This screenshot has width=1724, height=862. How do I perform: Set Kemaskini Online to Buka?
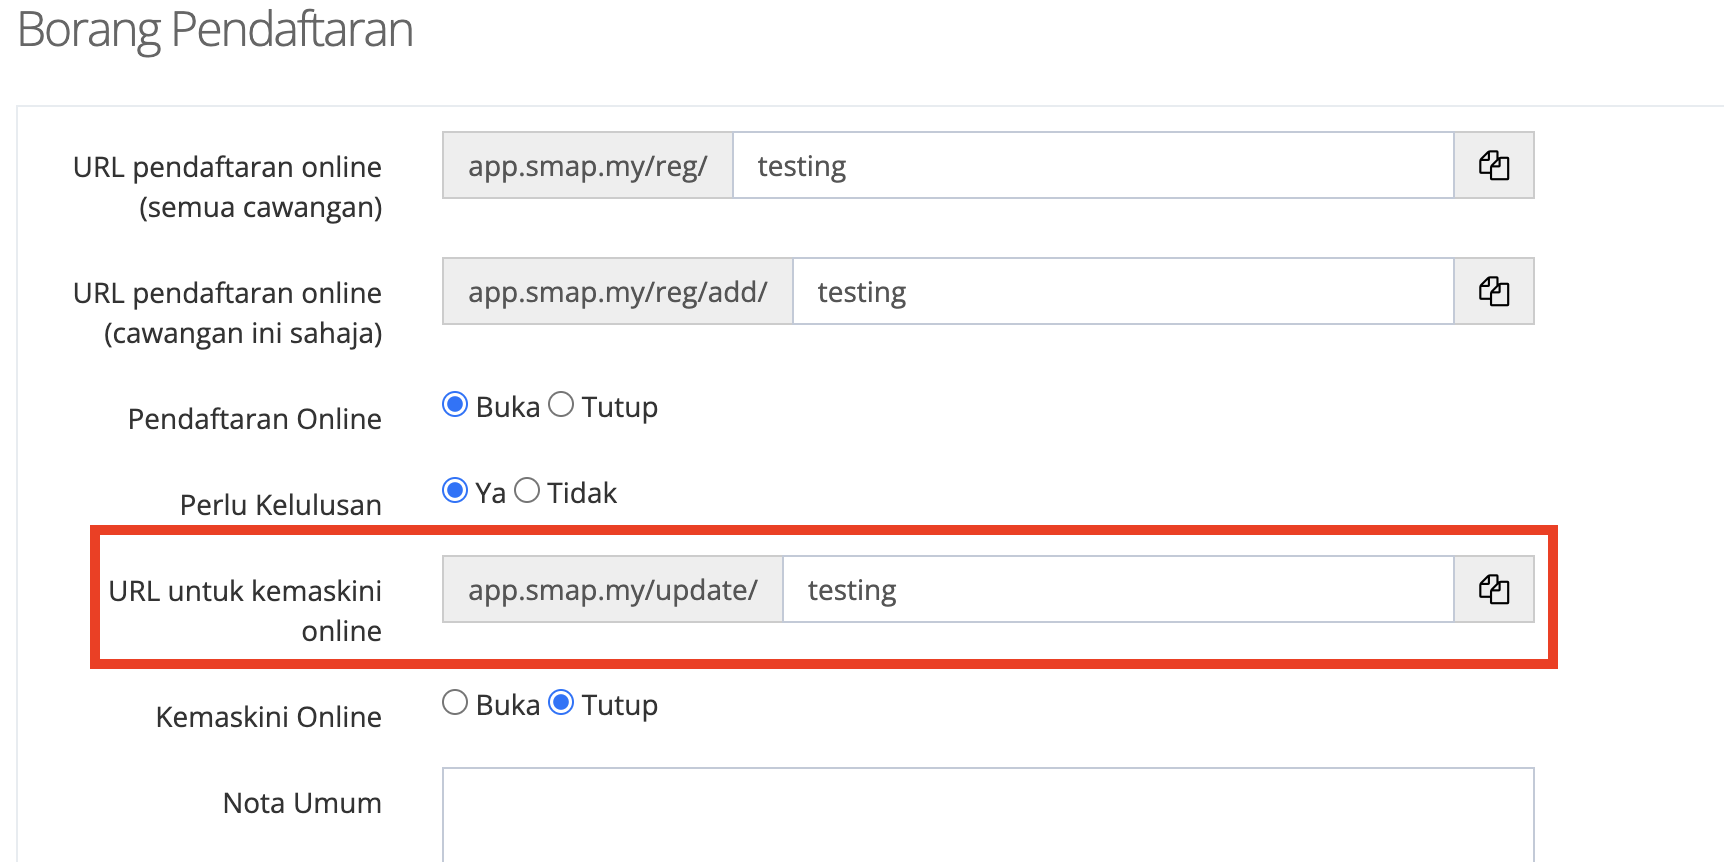click(455, 703)
